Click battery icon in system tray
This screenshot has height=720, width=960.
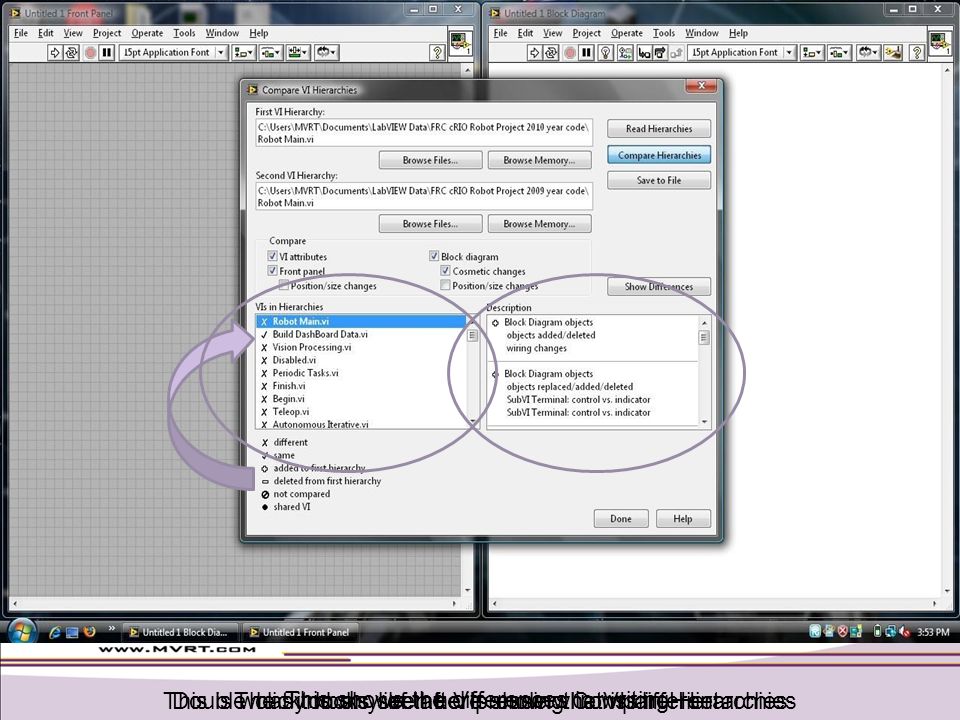click(877, 631)
